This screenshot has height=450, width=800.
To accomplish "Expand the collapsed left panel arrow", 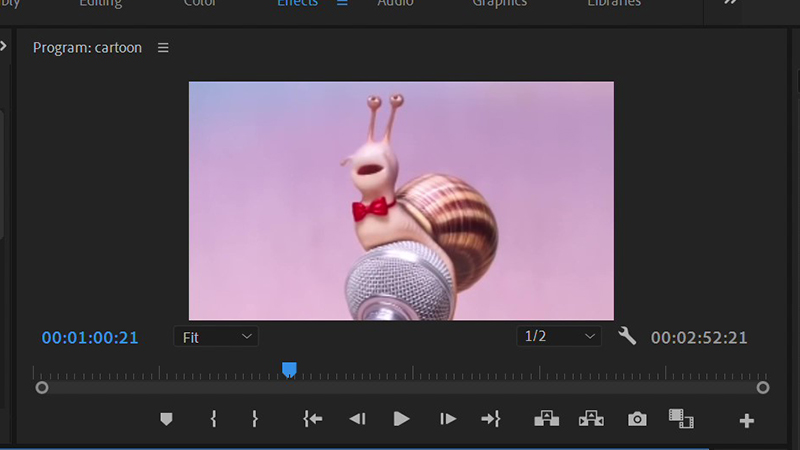I will [x=4, y=46].
